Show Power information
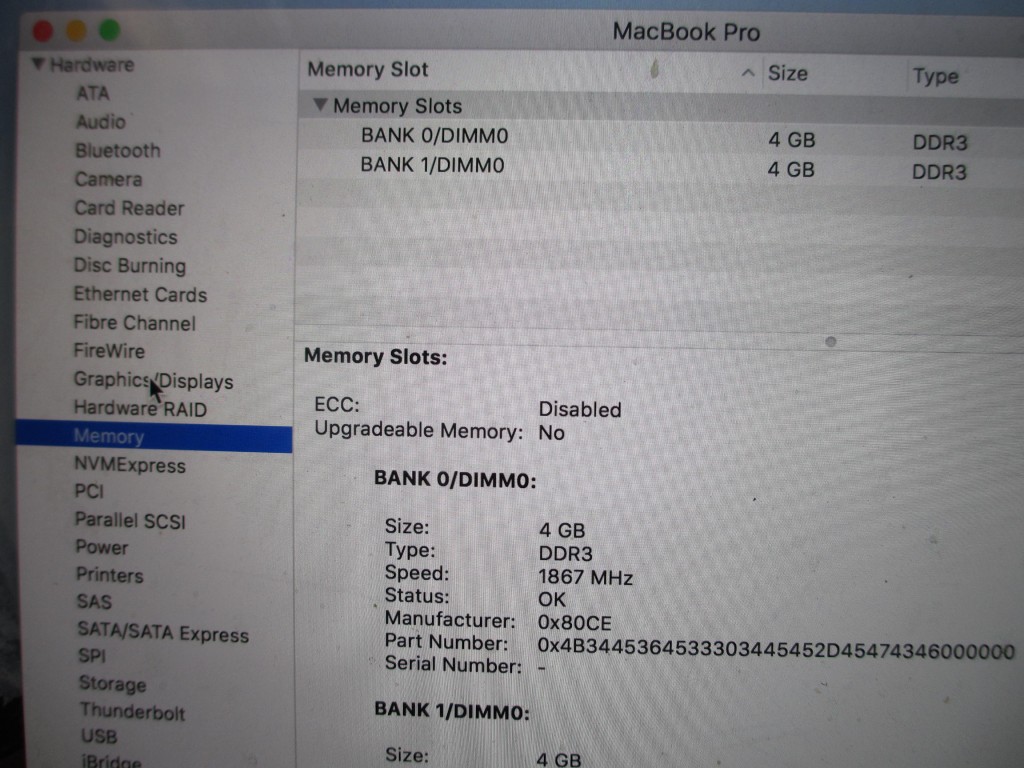 [x=102, y=547]
